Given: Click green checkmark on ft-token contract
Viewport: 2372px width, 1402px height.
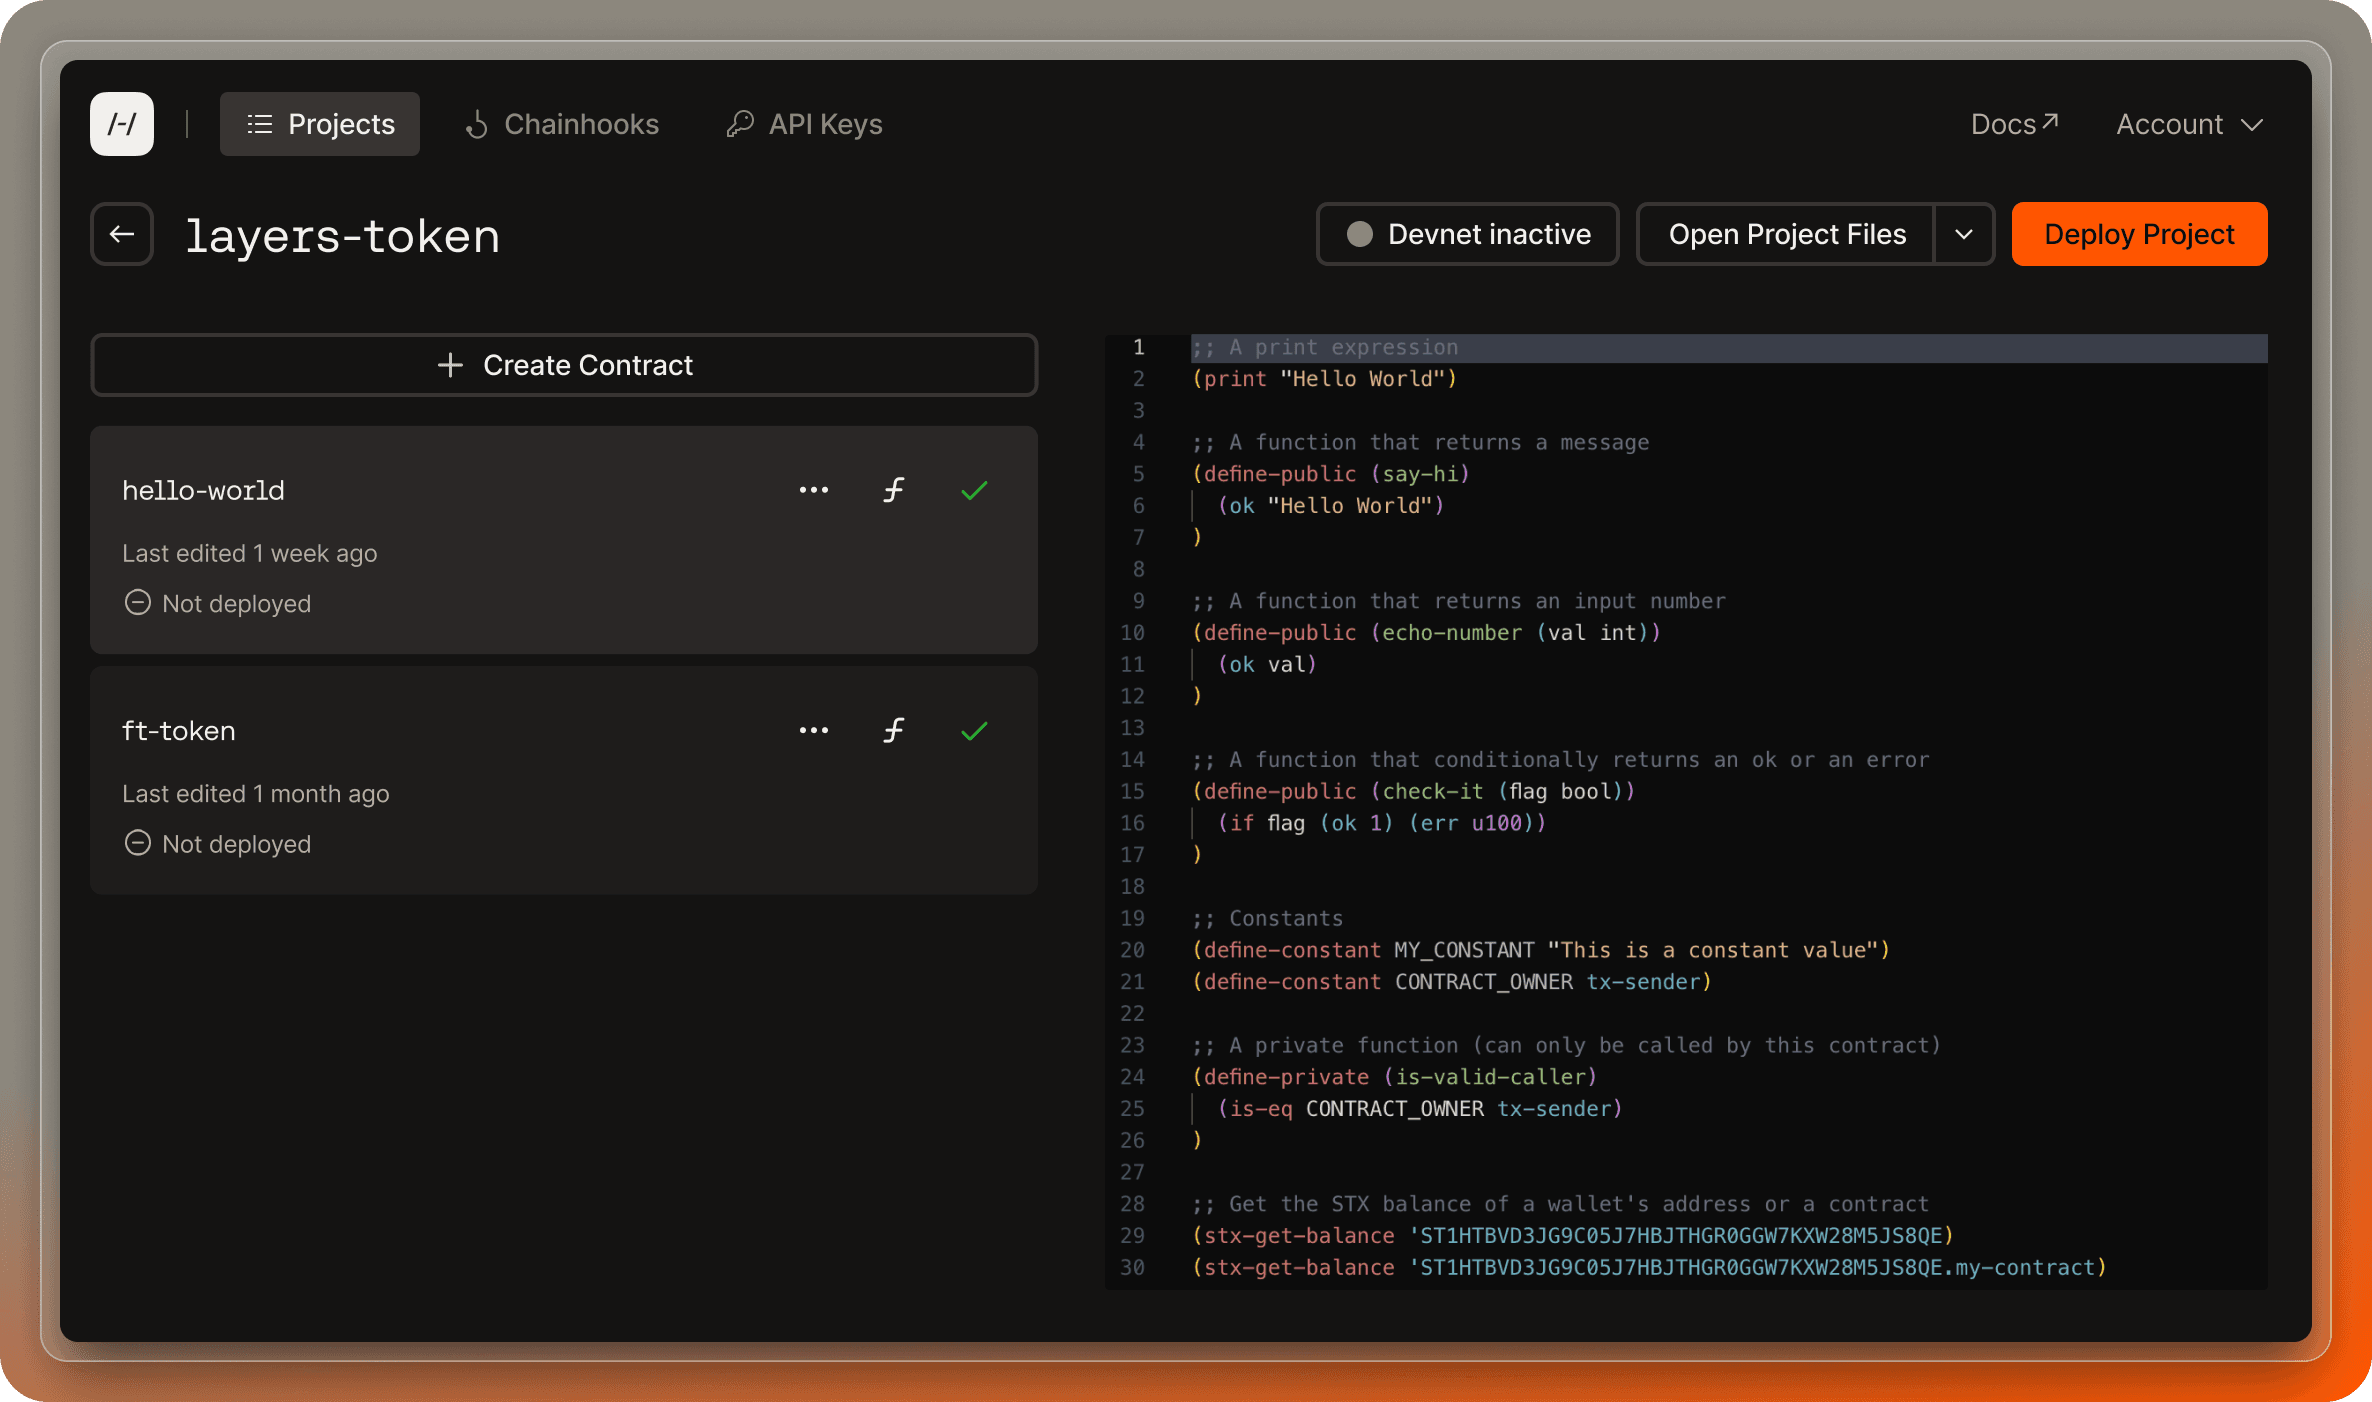Looking at the screenshot, I should tap(974, 730).
